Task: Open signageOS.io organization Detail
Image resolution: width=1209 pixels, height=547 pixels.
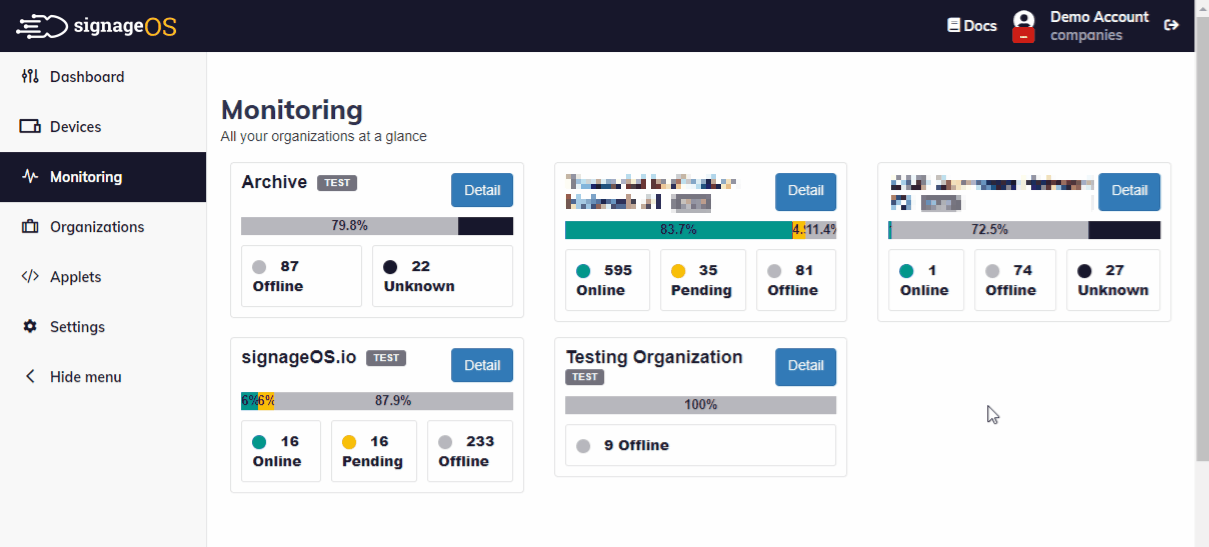Action: coord(481,365)
